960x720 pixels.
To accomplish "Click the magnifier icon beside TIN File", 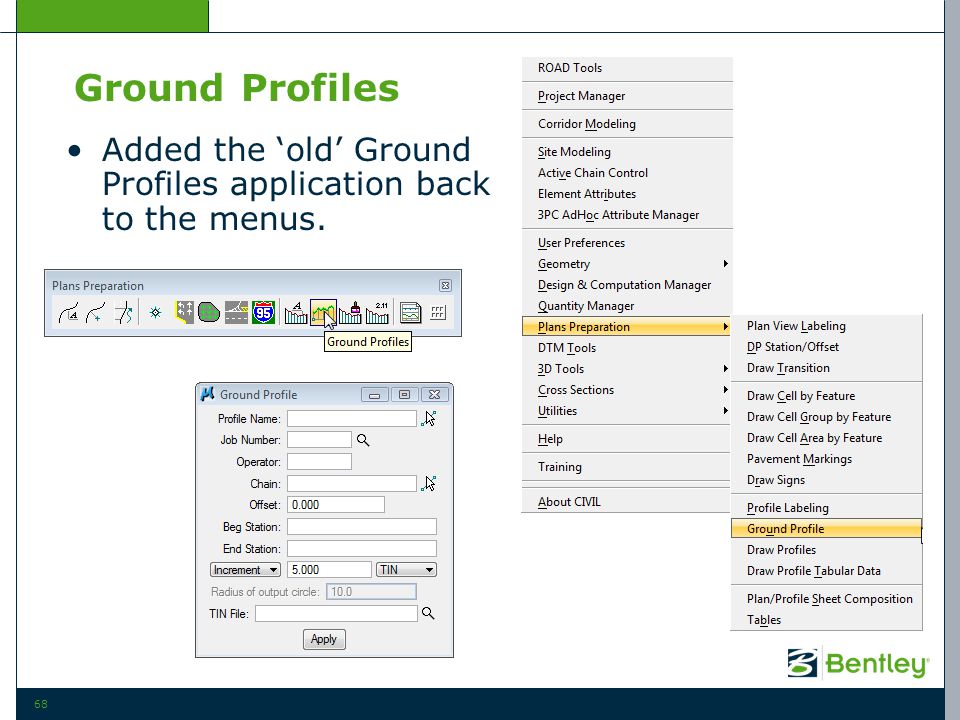I will (428, 613).
